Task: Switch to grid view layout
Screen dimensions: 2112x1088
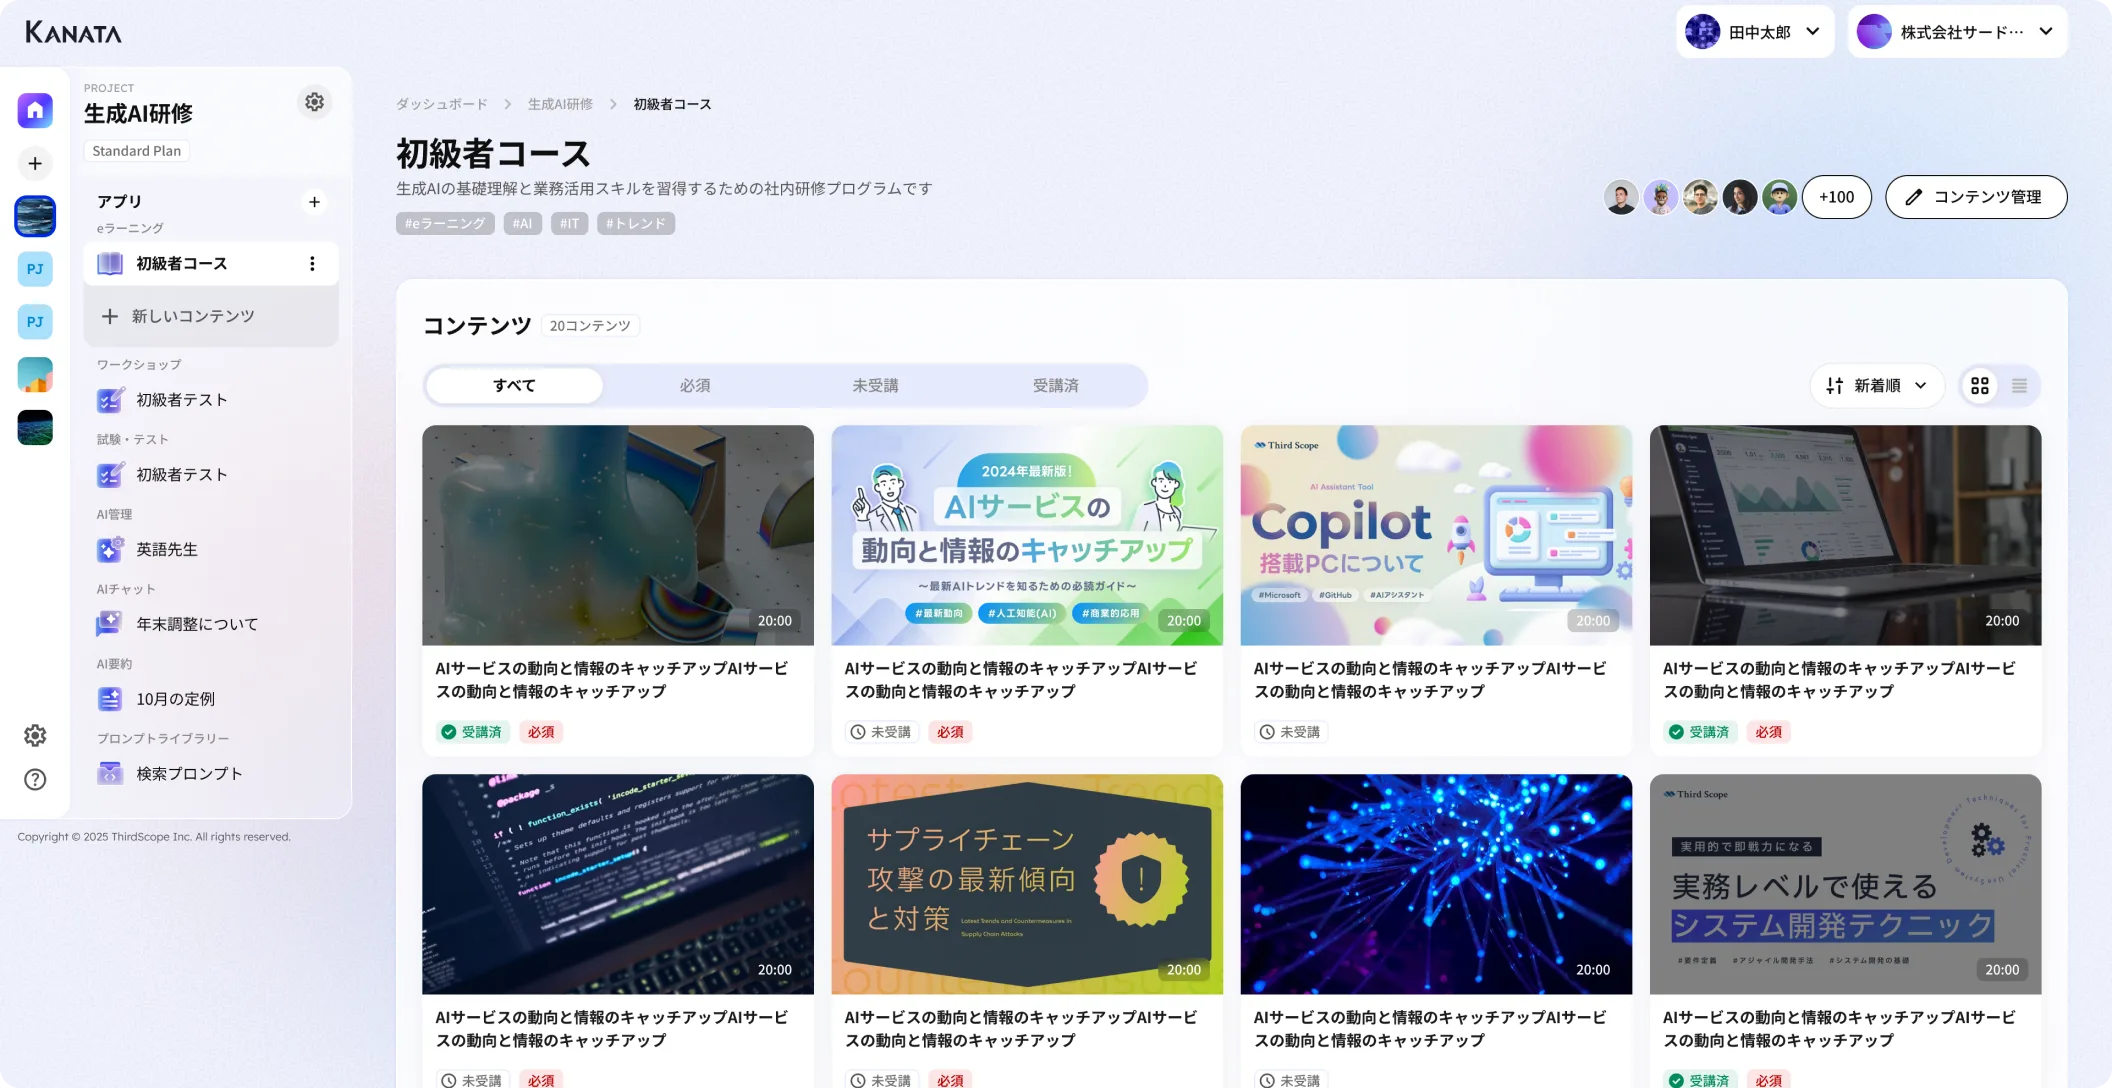Action: [x=1979, y=386]
